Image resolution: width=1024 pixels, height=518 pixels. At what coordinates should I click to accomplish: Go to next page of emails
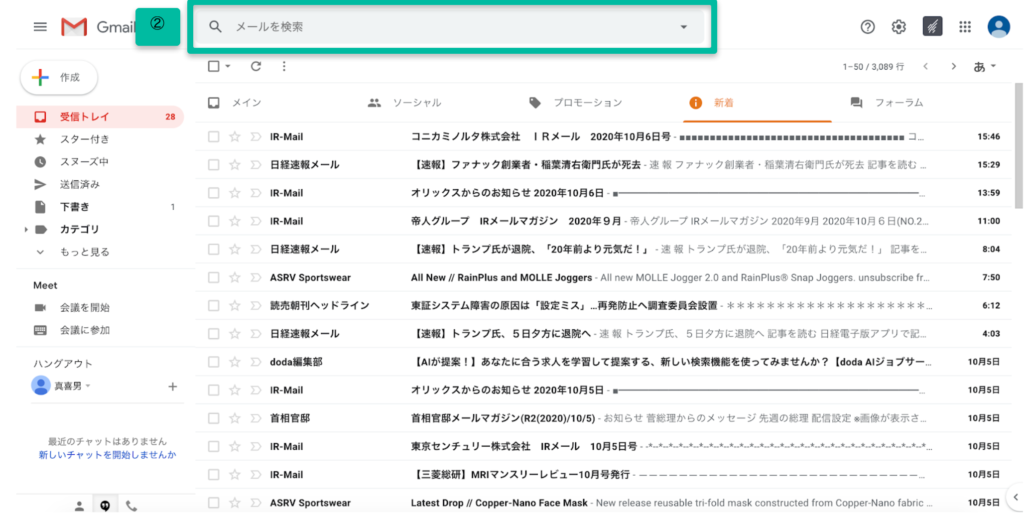pos(953,66)
